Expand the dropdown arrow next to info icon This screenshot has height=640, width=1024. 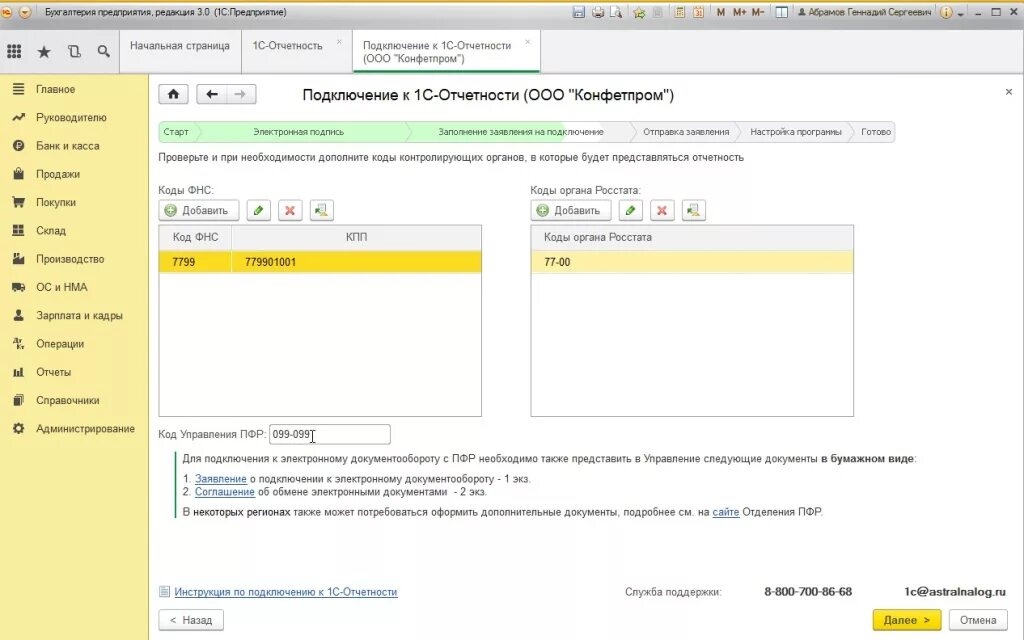click(961, 14)
